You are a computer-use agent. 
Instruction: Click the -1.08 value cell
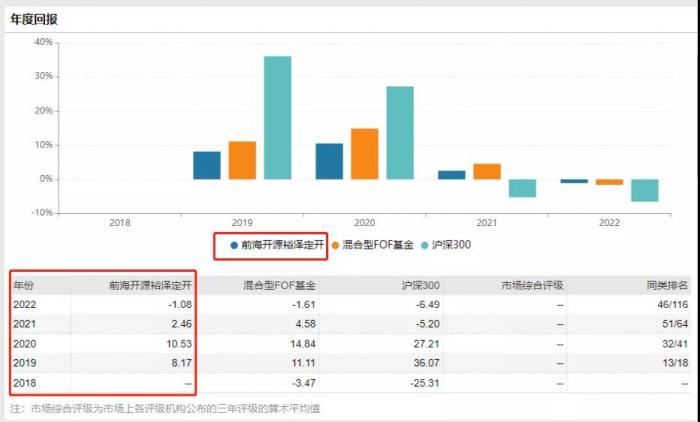point(179,305)
